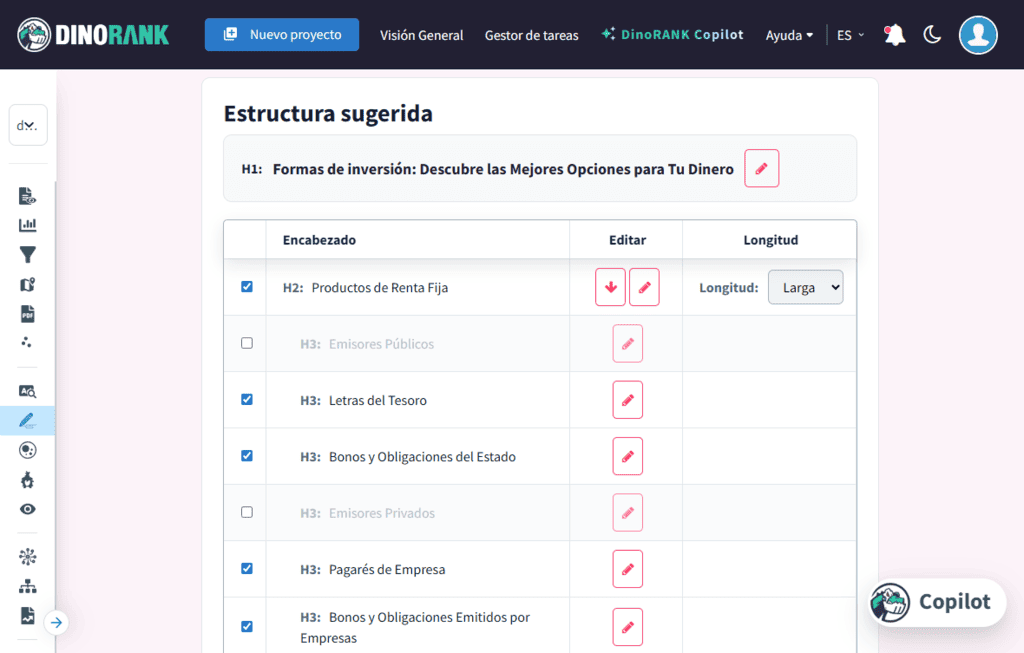Select the keyword filter funnel tool
This screenshot has width=1024, height=653.
(x=27, y=254)
